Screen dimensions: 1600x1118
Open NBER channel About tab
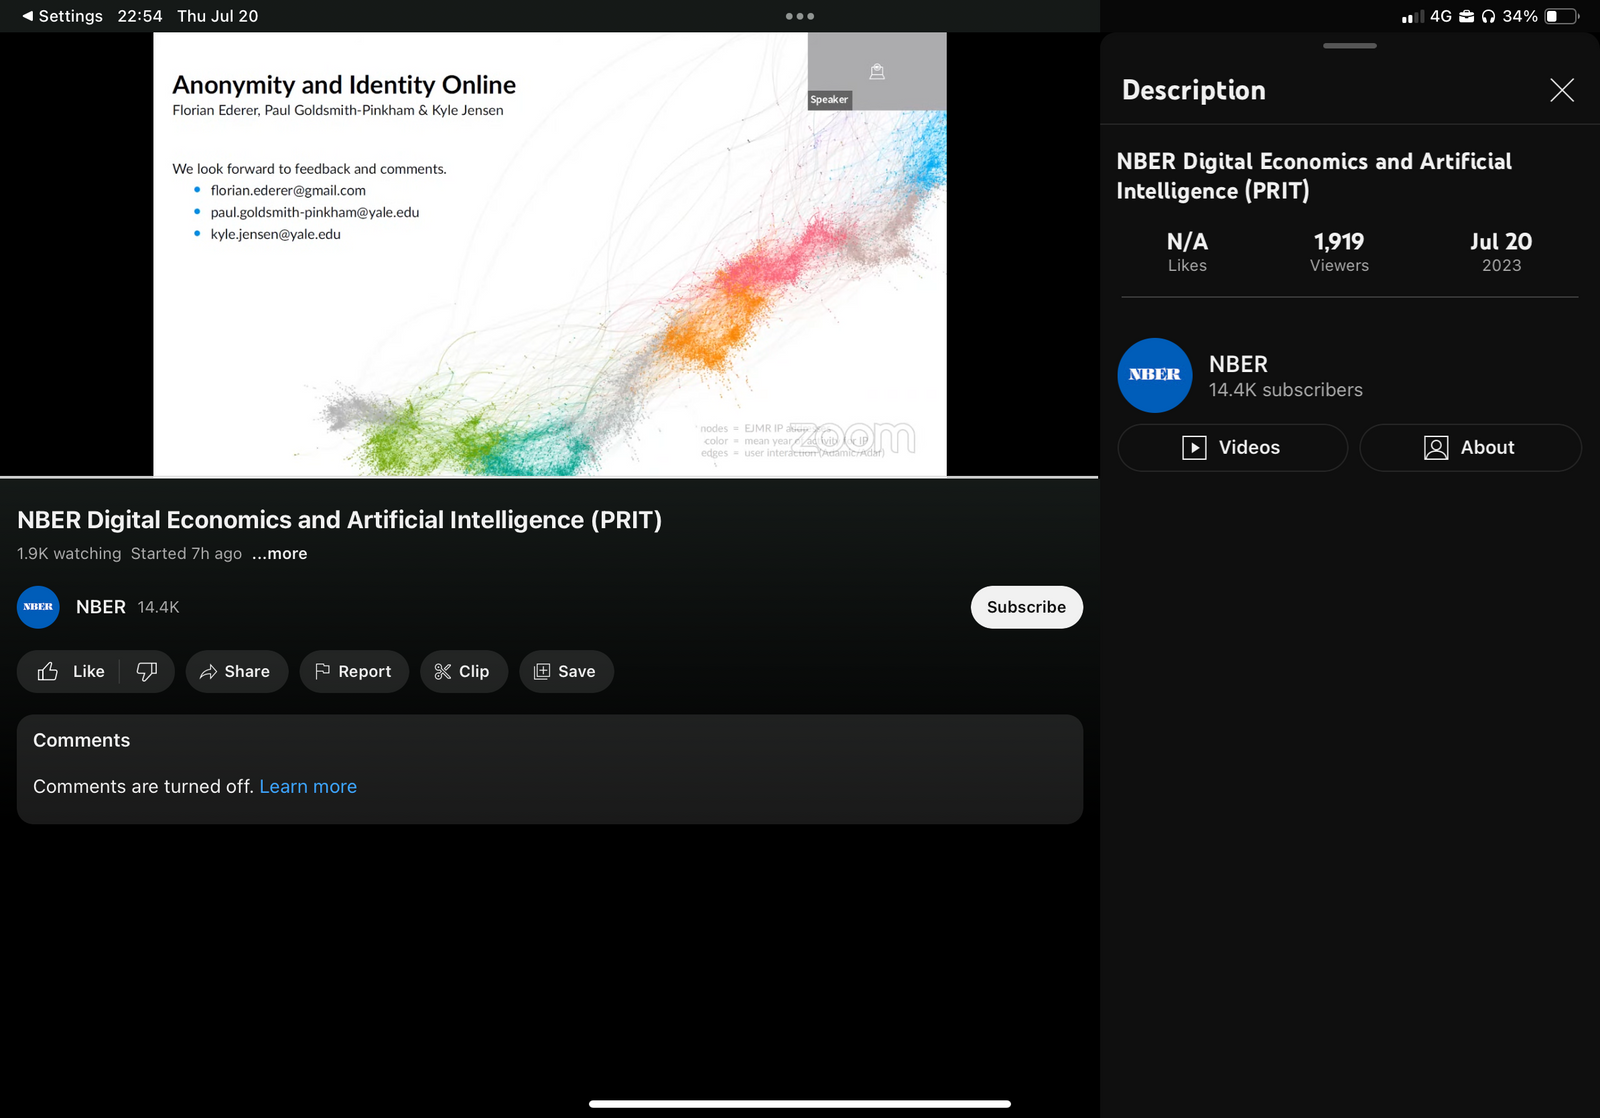1469,448
